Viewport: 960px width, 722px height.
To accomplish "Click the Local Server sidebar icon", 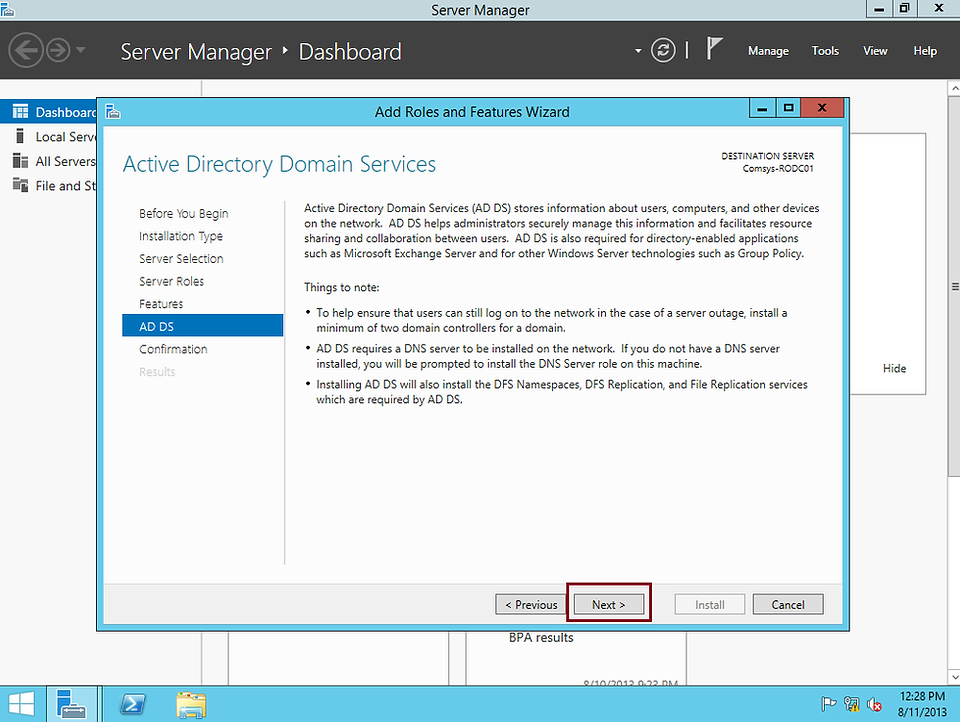I will (20, 136).
